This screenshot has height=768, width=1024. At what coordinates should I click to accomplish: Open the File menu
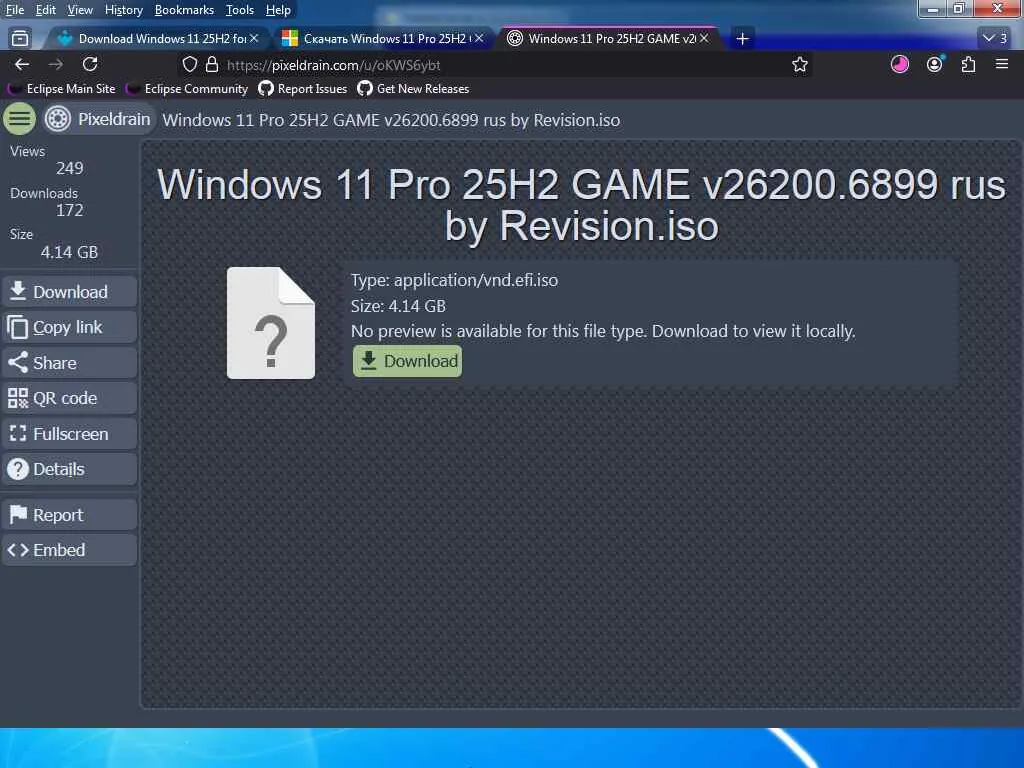[15, 10]
